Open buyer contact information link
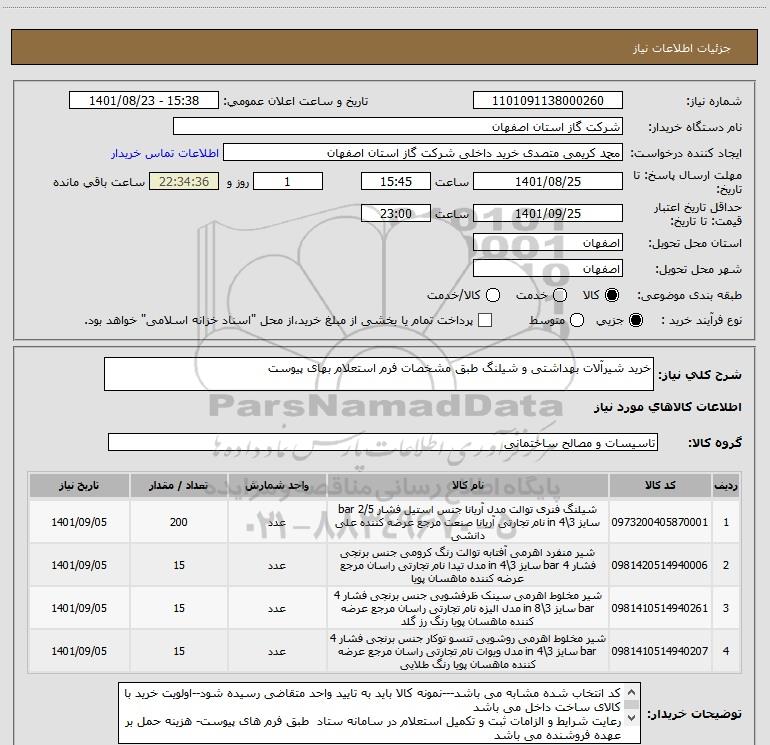770x745 pixels. (165, 153)
